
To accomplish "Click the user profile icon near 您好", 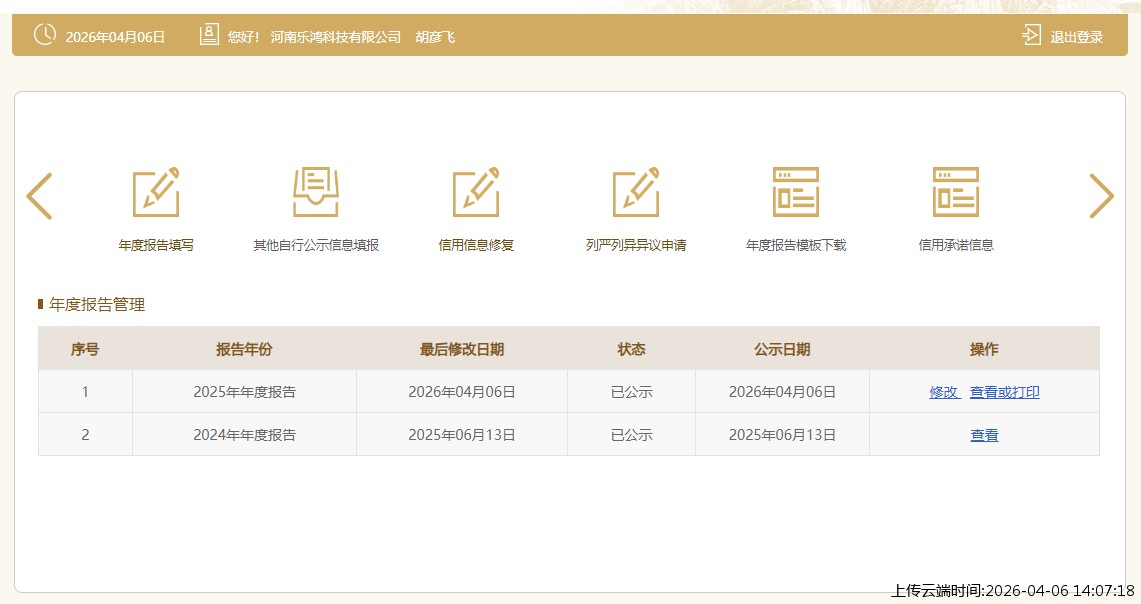I will click(209, 35).
